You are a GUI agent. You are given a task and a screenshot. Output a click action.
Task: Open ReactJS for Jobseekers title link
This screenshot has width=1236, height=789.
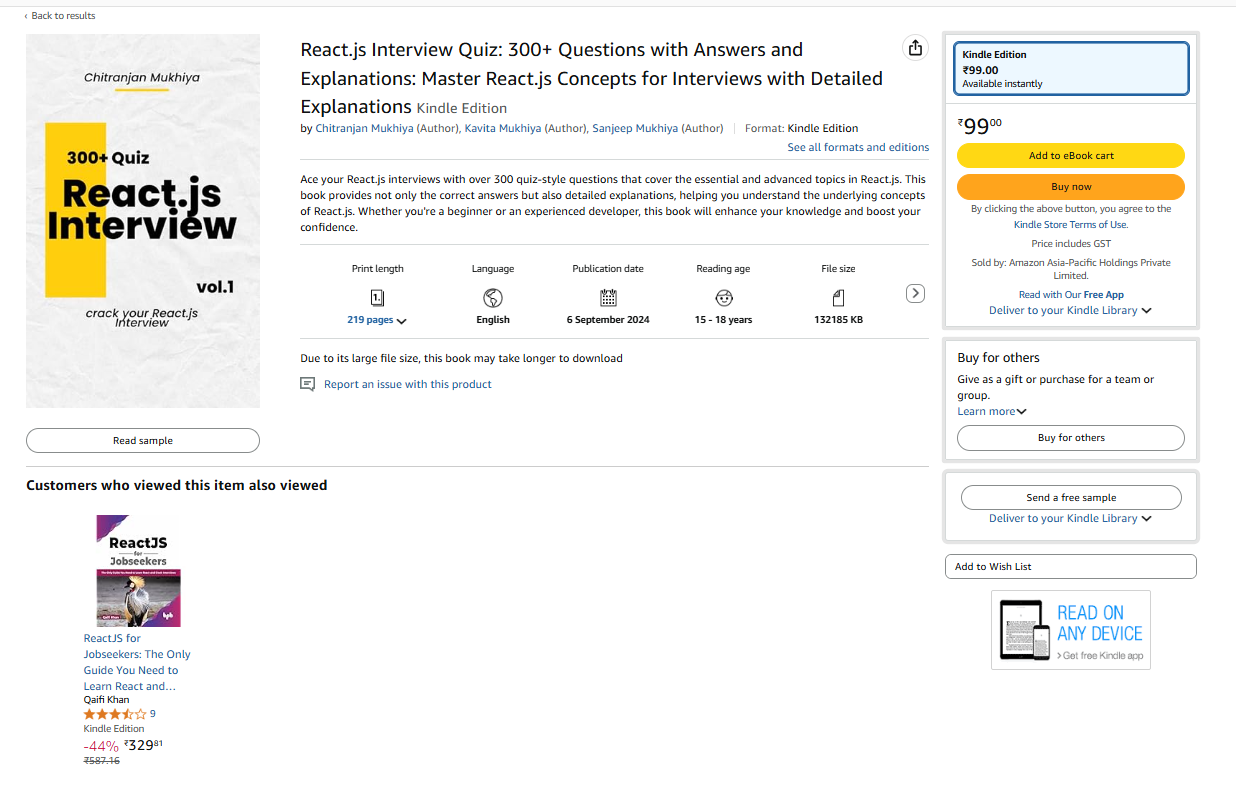click(x=137, y=662)
